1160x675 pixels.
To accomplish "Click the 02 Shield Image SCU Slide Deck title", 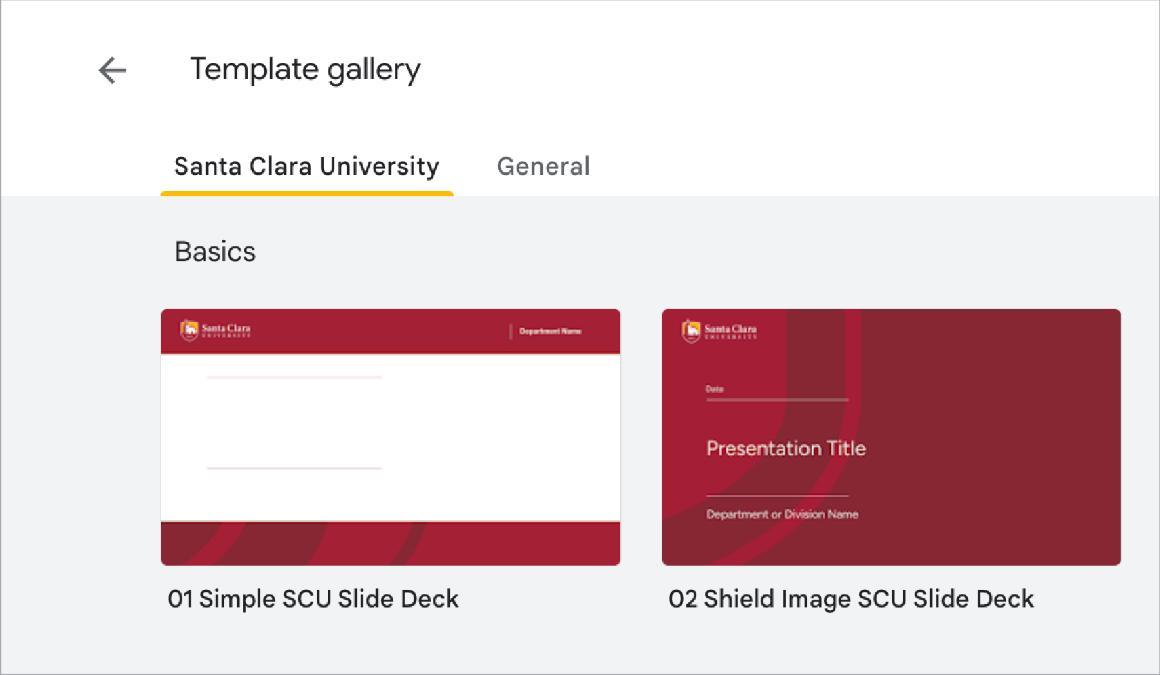I will pyautogui.click(x=851, y=599).
